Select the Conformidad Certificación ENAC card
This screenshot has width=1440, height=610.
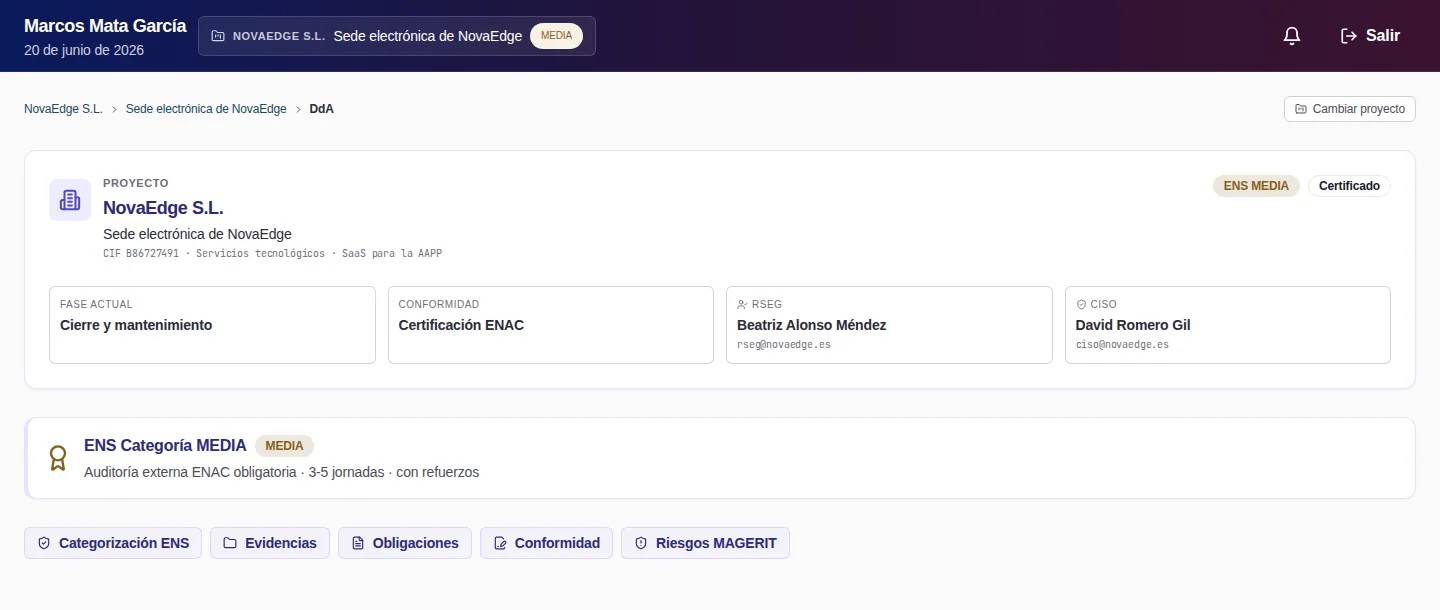pyautogui.click(x=550, y=325)
